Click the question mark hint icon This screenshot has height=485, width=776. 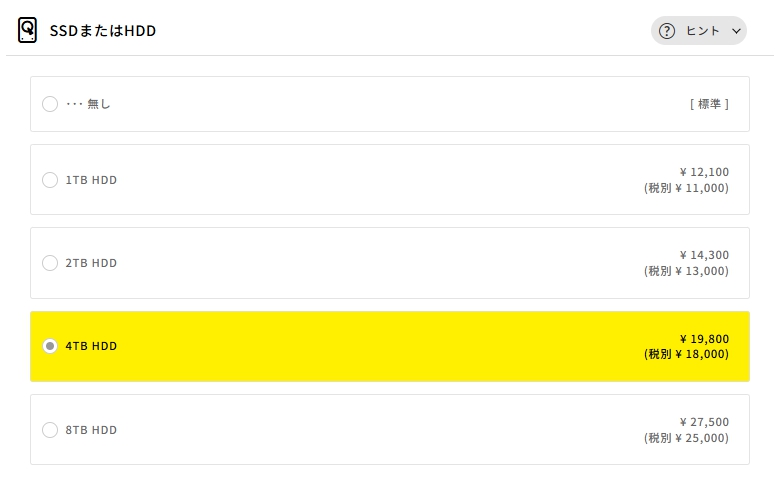pos(667,31)
